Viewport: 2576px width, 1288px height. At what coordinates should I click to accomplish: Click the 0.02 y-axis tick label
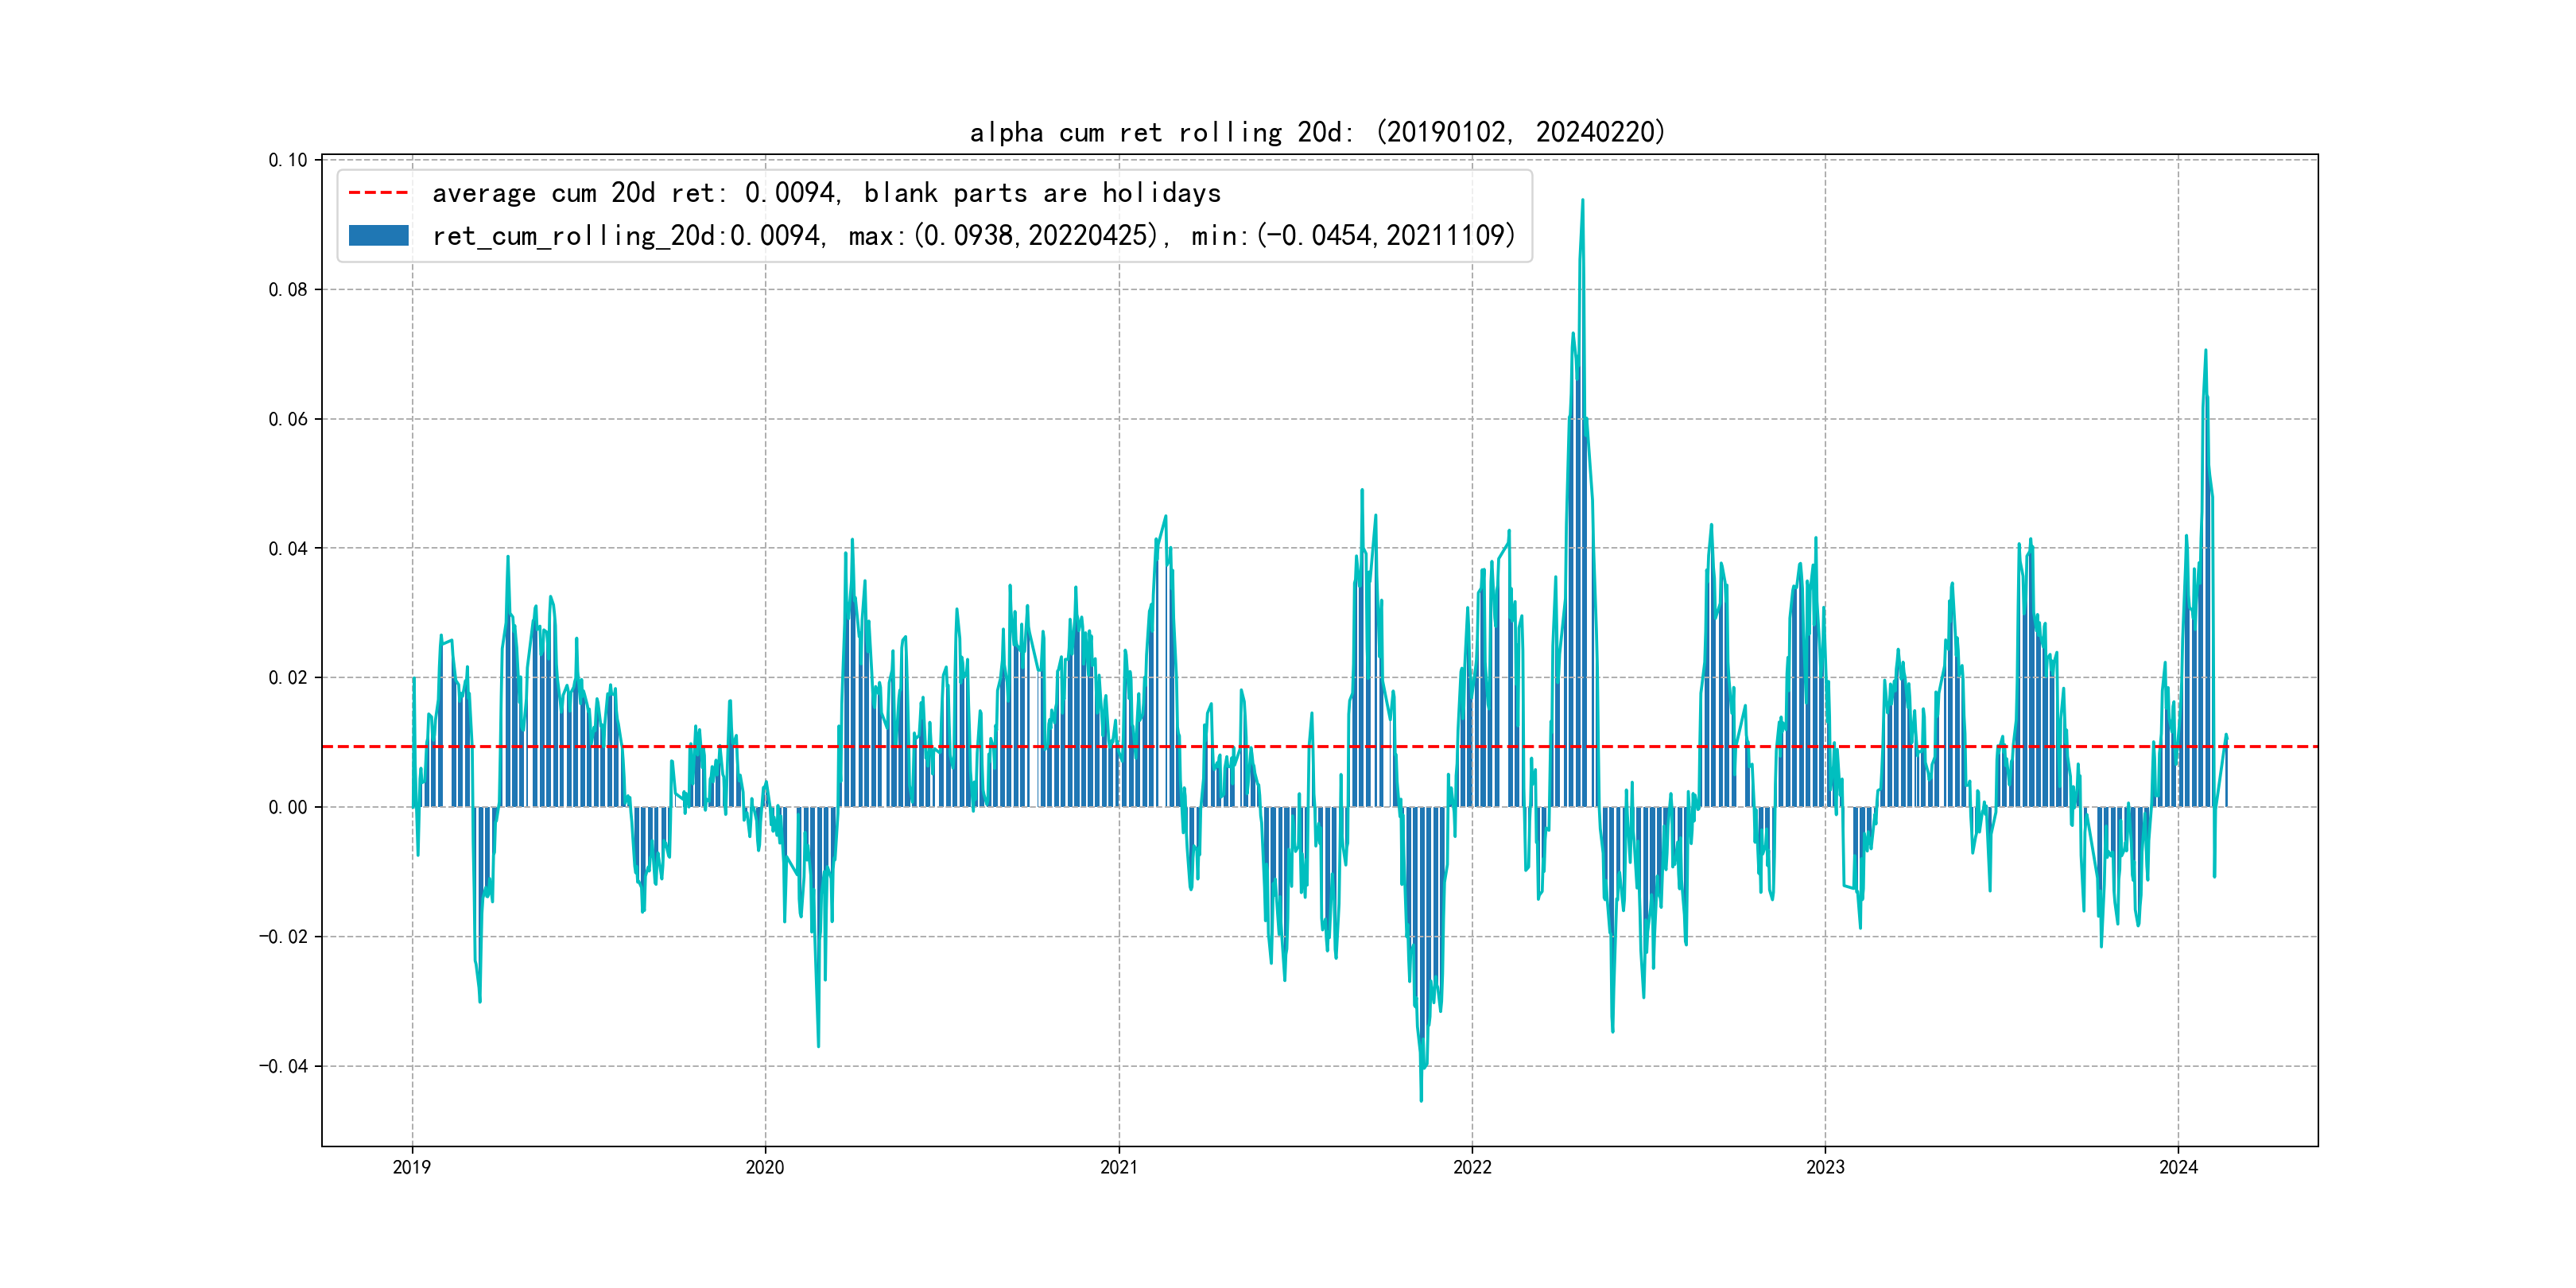[288, 678]
